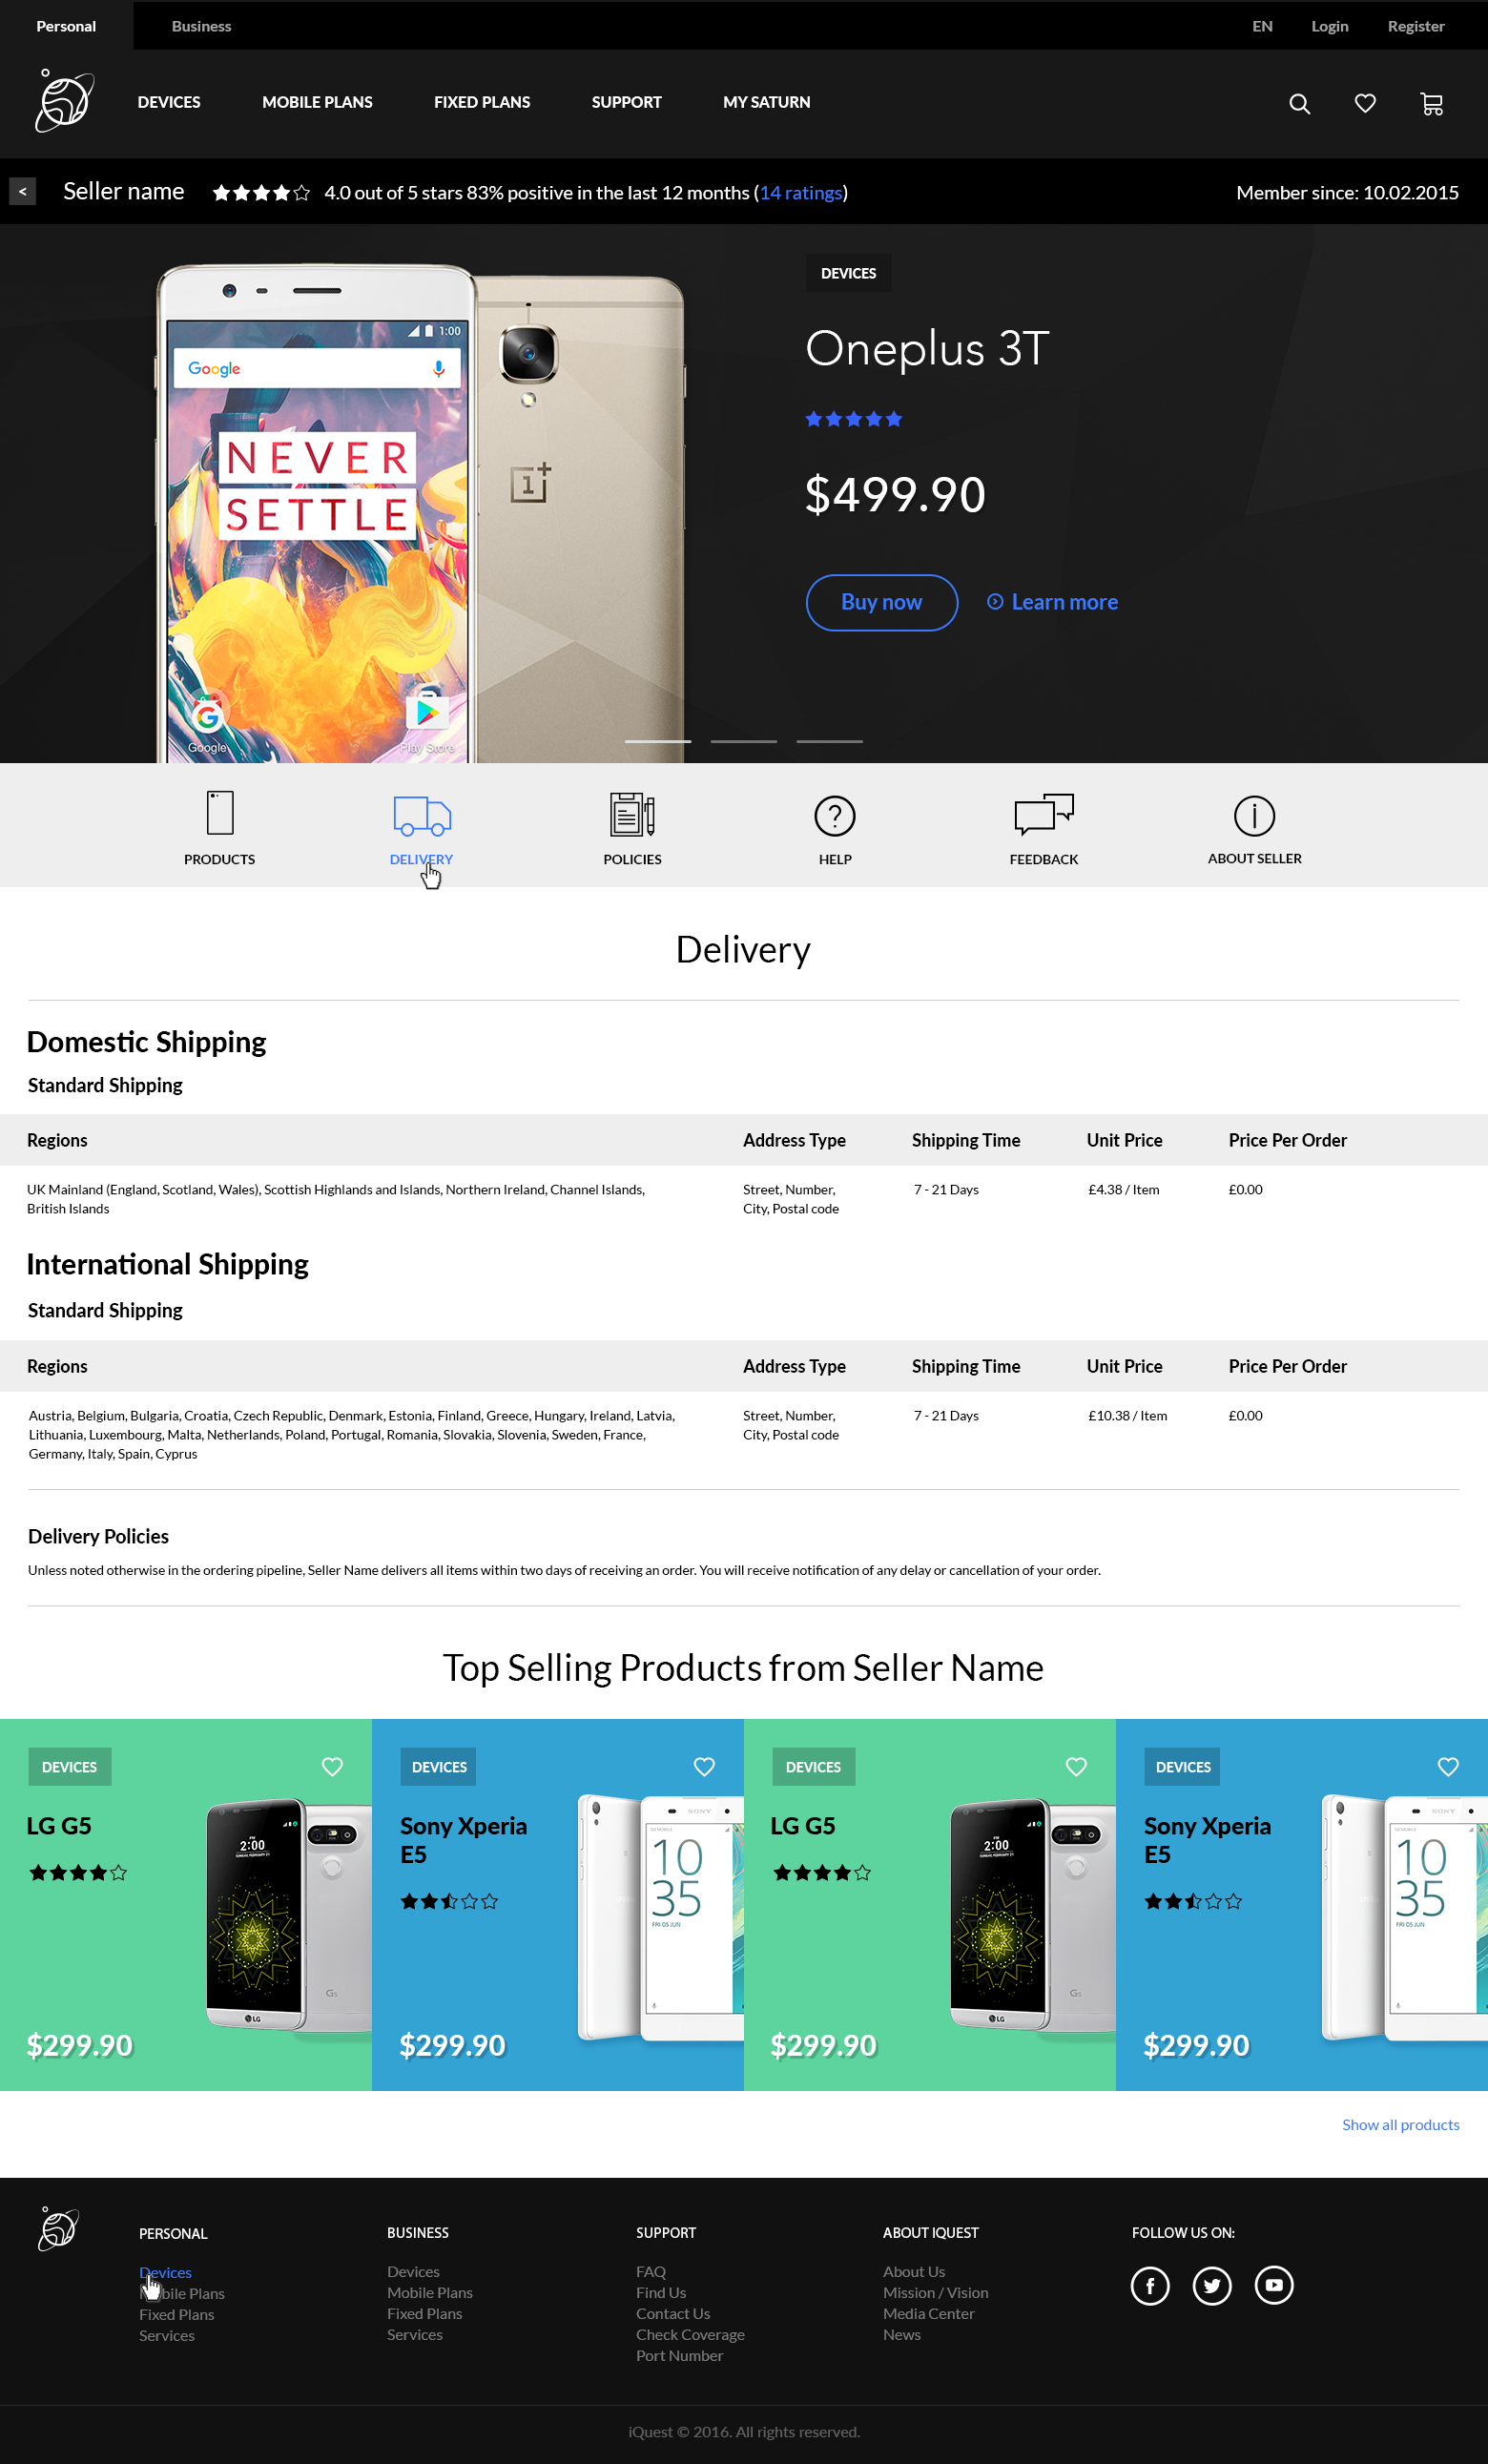1488x2464 pixels.
Task: Open the Feedback speech bubbles icon
Action: click(x=1043, y=815)
